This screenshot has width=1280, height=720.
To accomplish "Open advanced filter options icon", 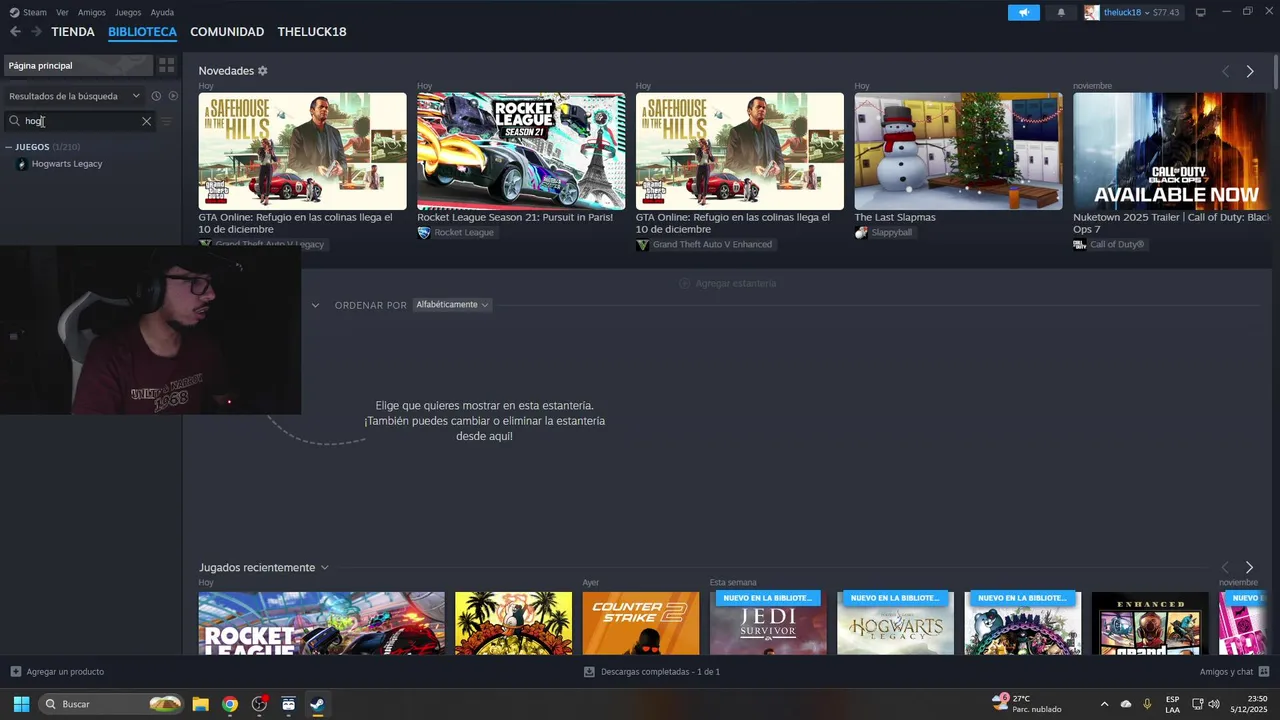I will 167,121.
